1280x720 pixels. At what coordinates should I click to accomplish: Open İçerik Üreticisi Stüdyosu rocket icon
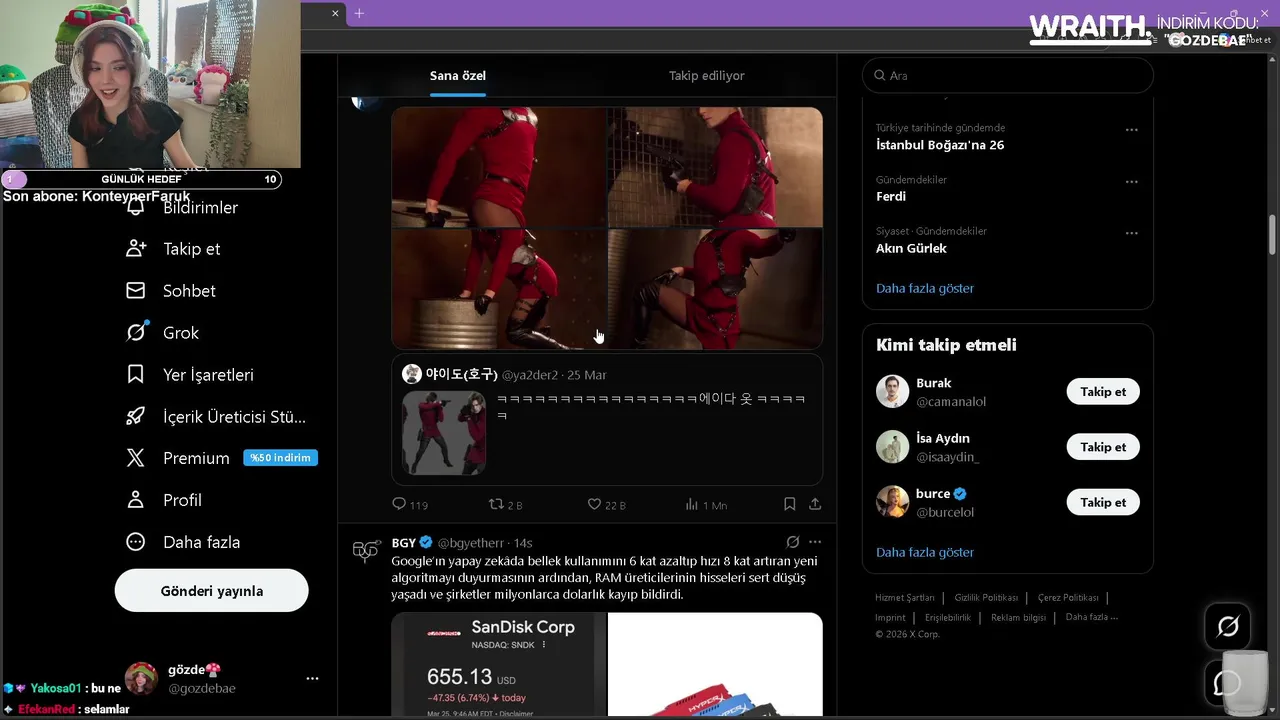136,416
